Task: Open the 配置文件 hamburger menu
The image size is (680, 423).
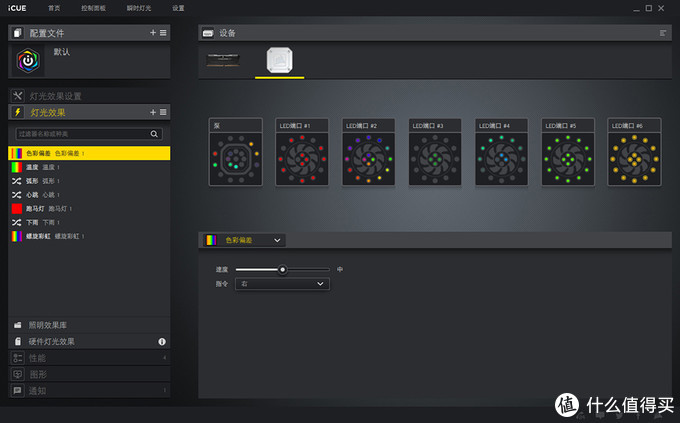Action: [163, 33]
